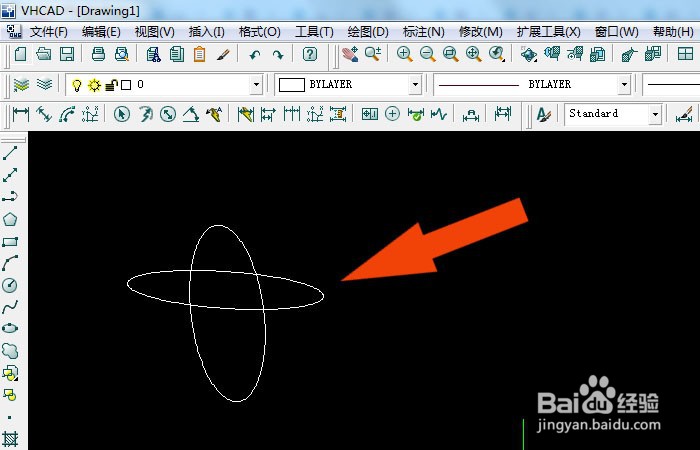This screenshot has width=700, height=450.
Task: Open the 标注(N) menu
Action: click(x=424, y=32)
